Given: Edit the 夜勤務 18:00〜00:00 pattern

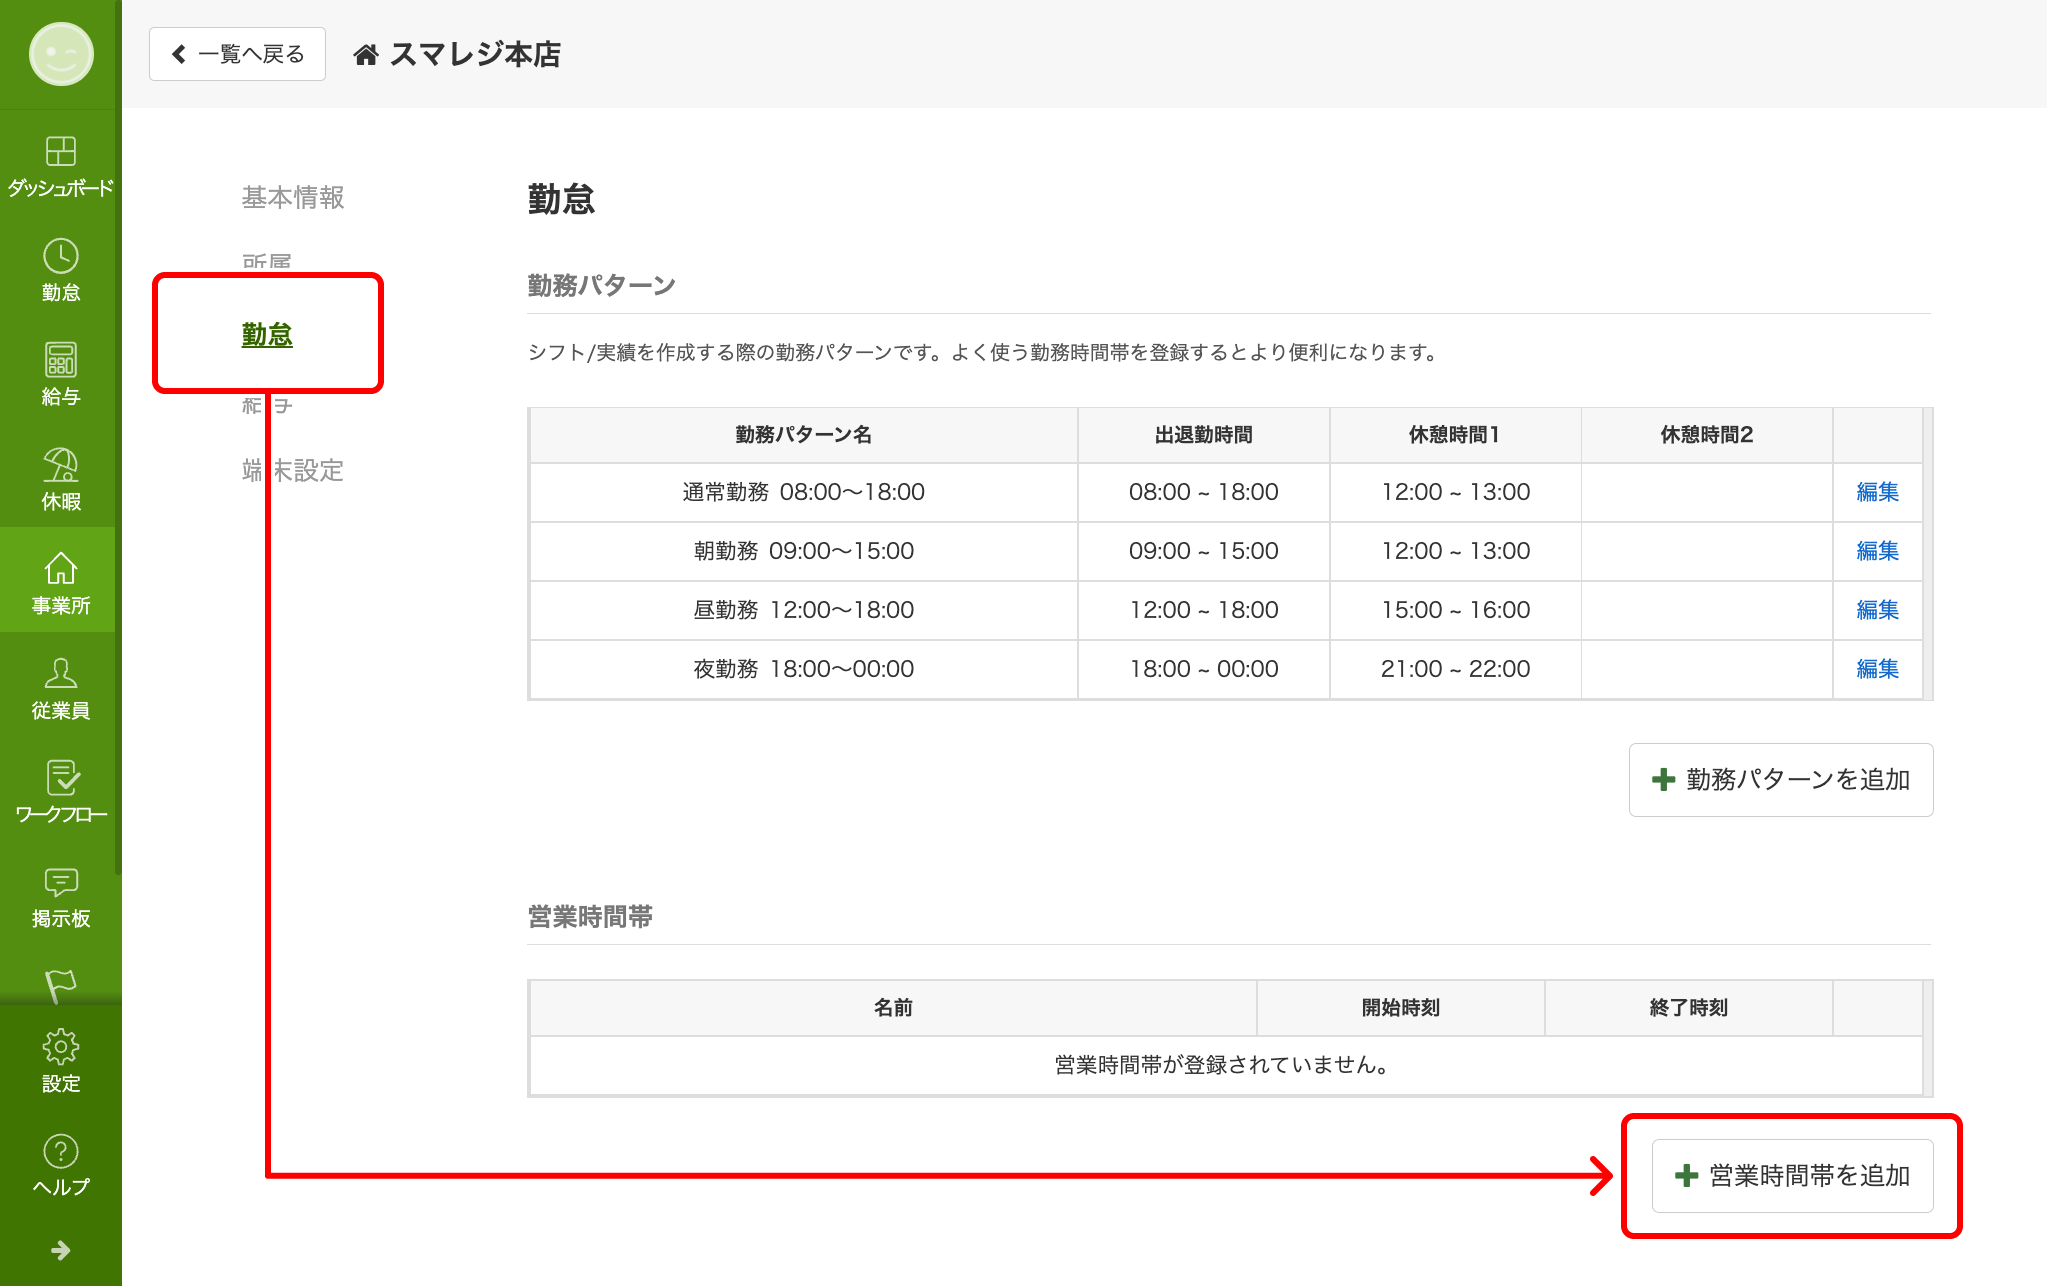Looking at the screenshot, I should point(1877,669).
